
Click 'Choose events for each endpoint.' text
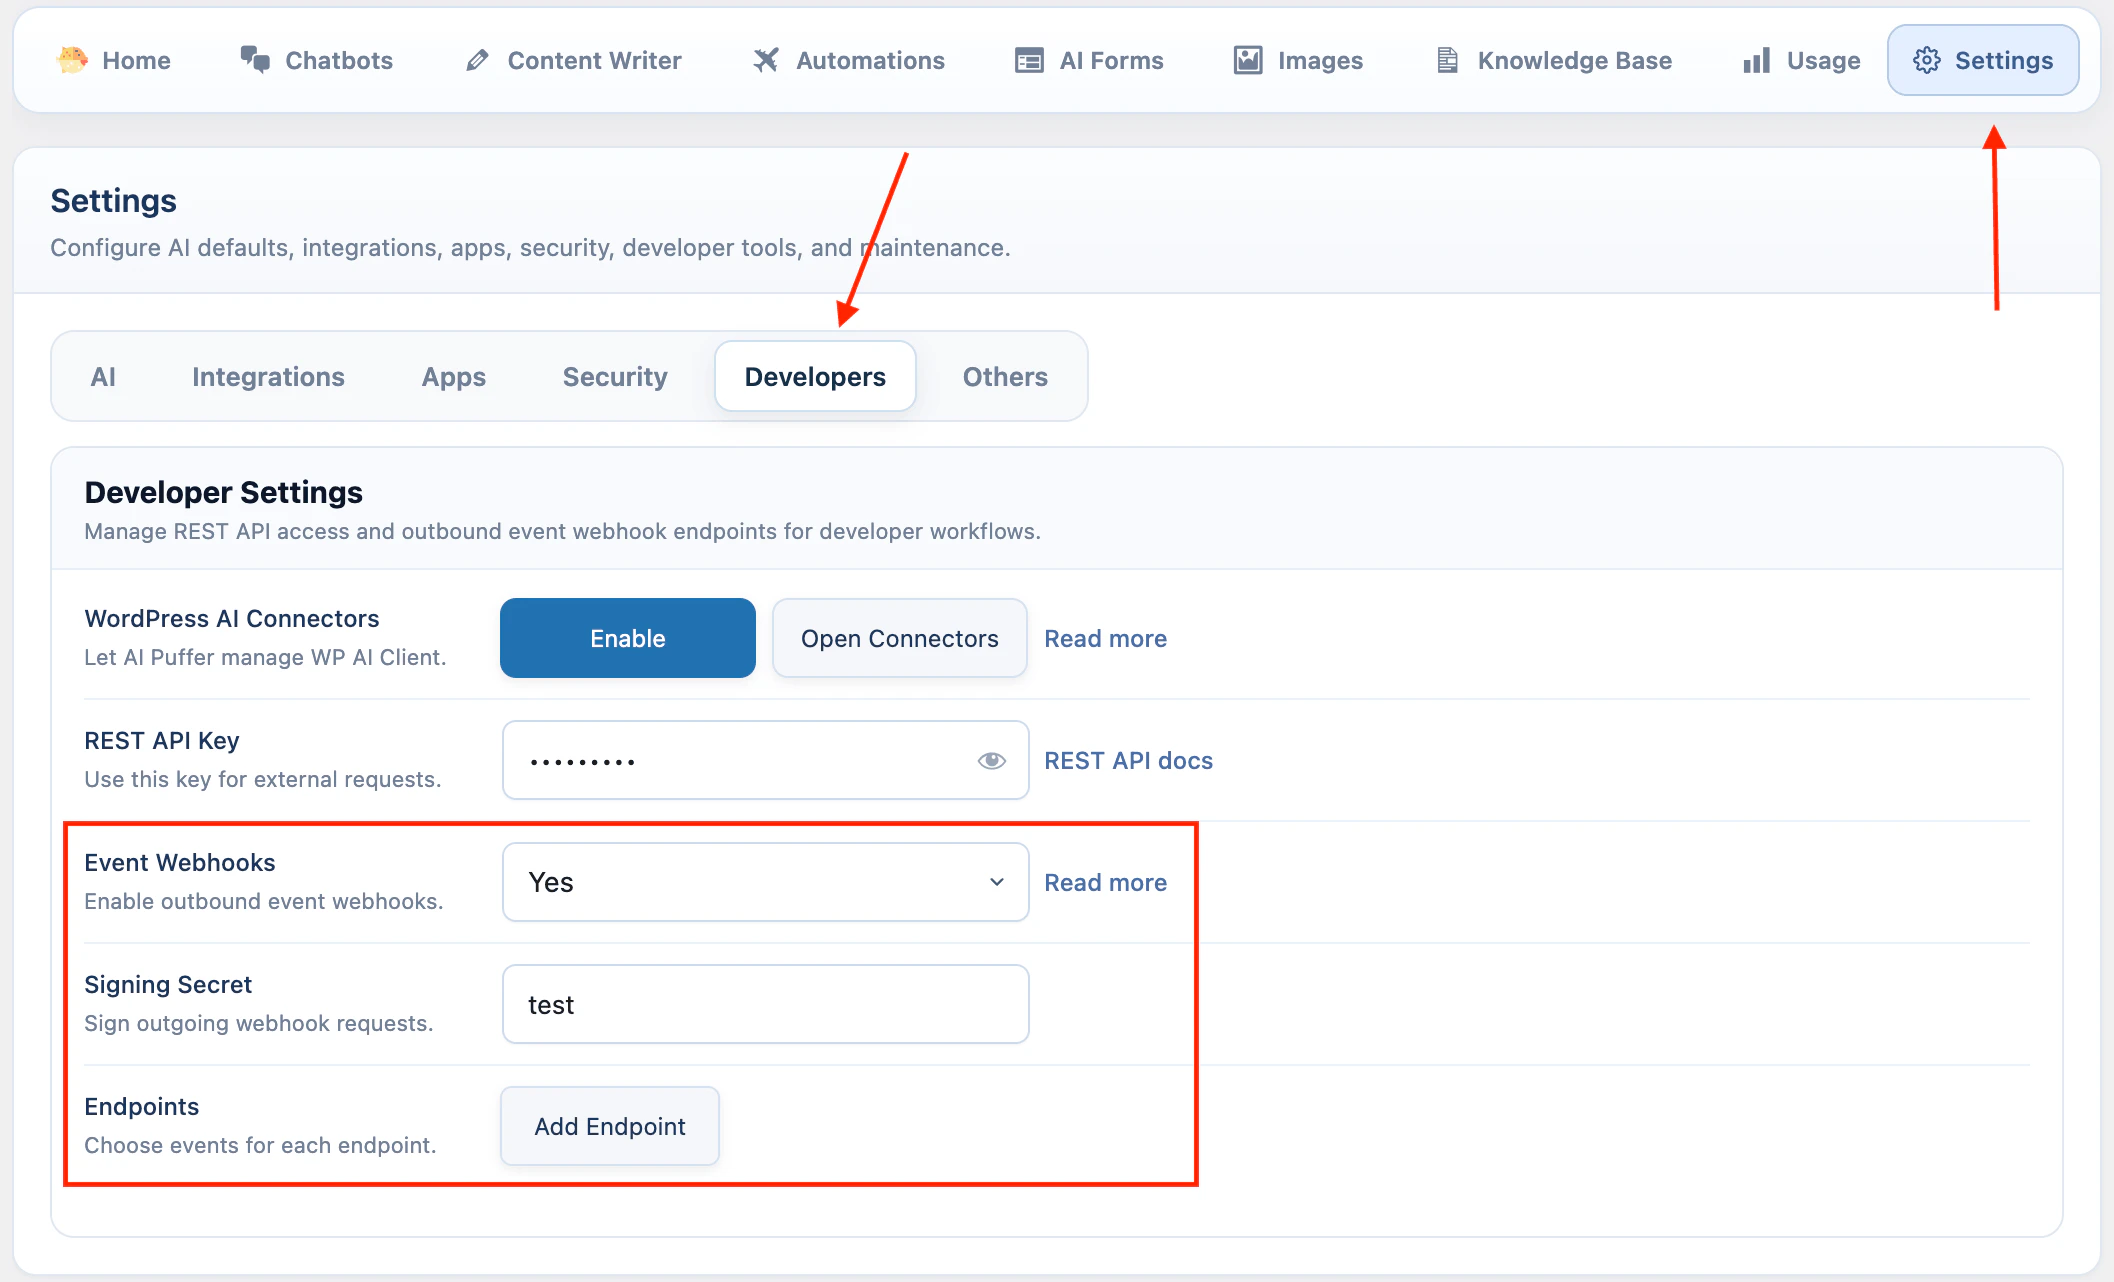[260, 1145]
